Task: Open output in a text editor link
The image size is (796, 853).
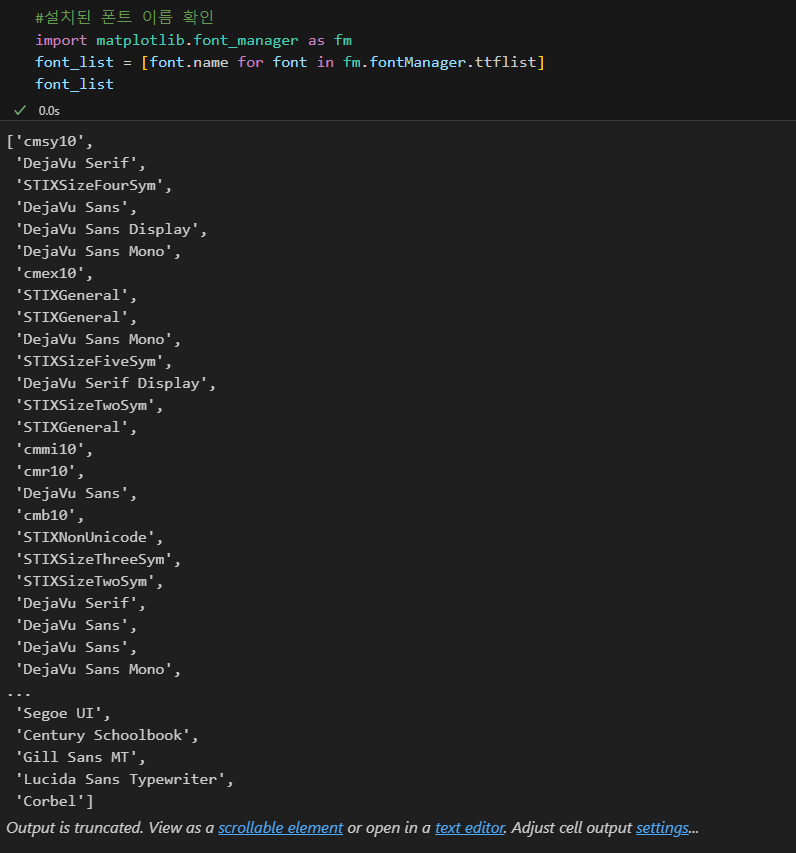Action: click(x=470, y=827)
